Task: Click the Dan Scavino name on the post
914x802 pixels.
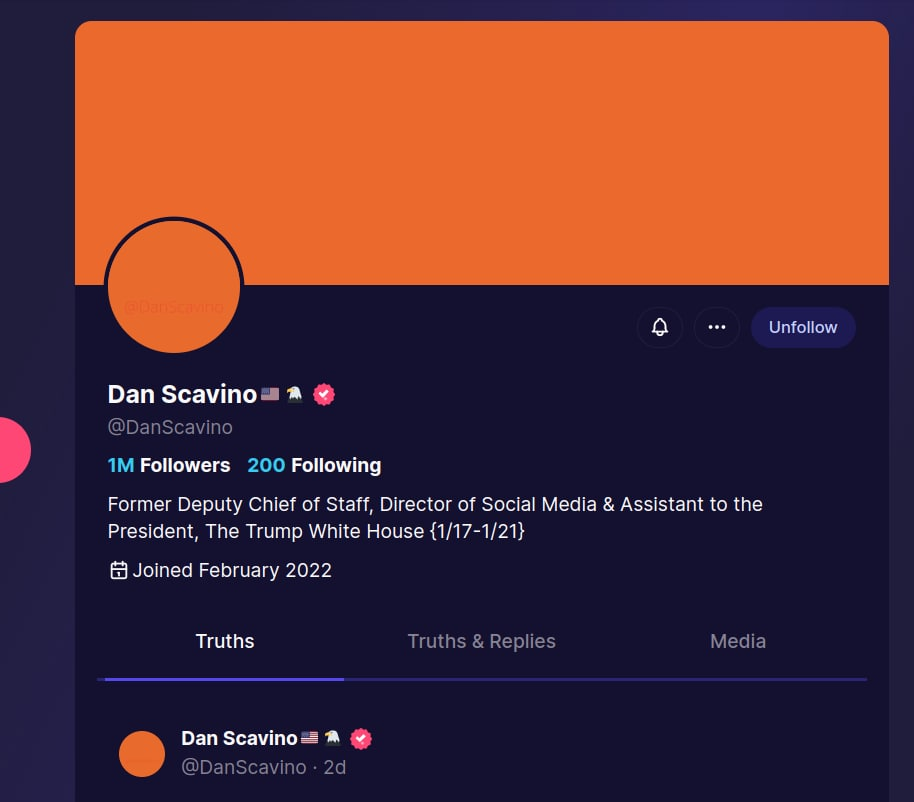Action: (x=239, y=738)
